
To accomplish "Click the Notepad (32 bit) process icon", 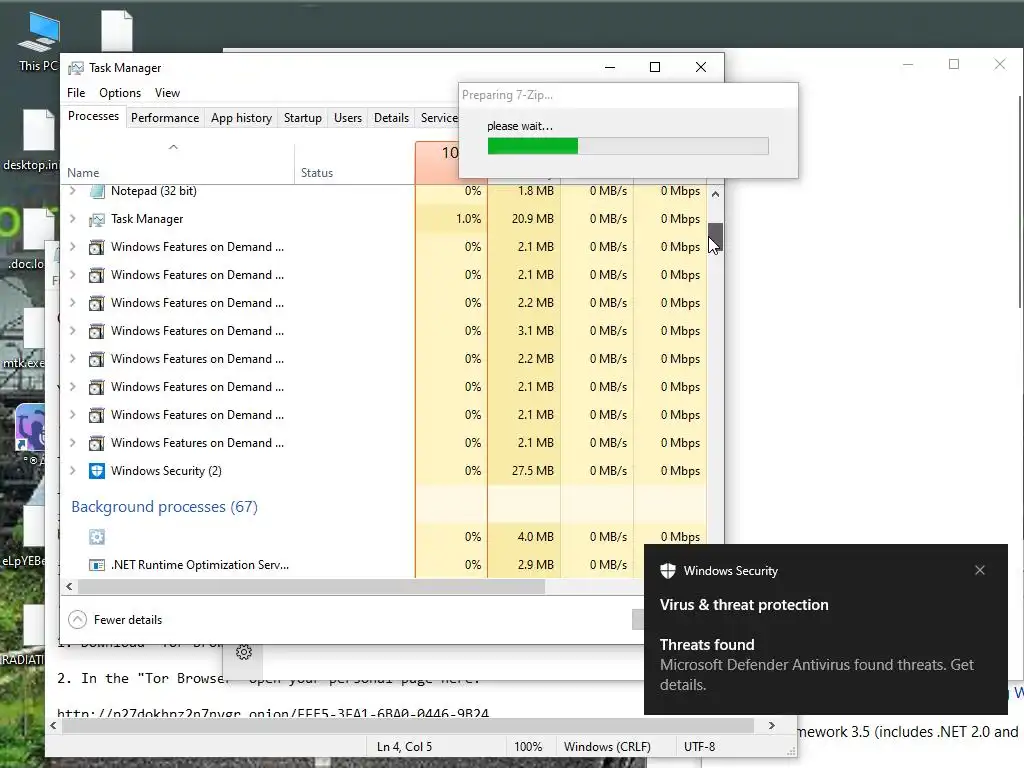I will (97, 191).
